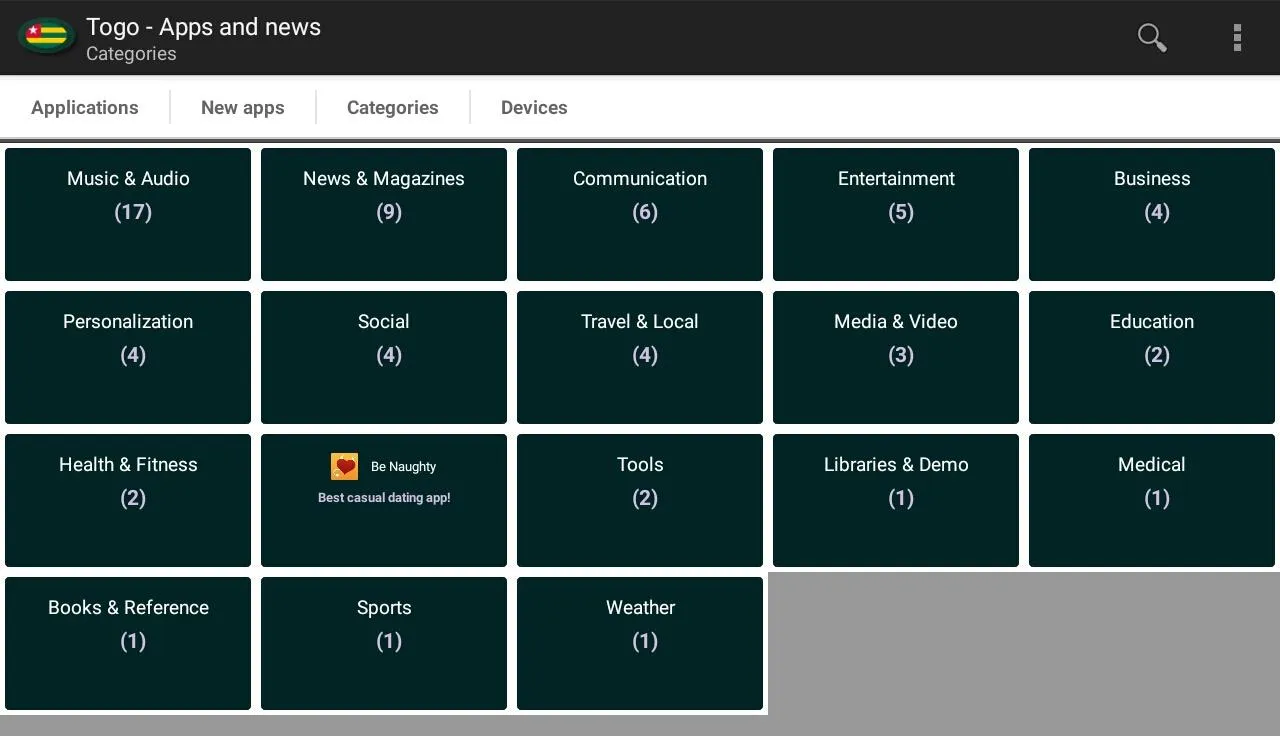This screenshot has width=1280, height=736.
Task: Open the Health & Fitness category
Action: (128, 500)
